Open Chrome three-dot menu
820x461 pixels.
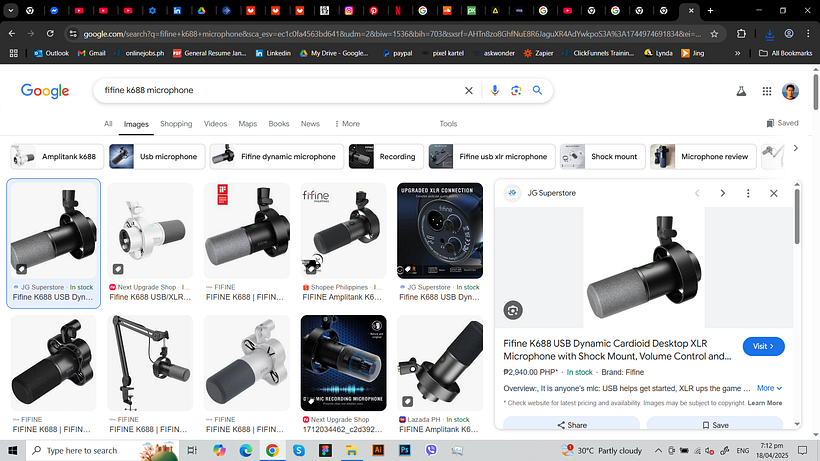pos(808,34)
